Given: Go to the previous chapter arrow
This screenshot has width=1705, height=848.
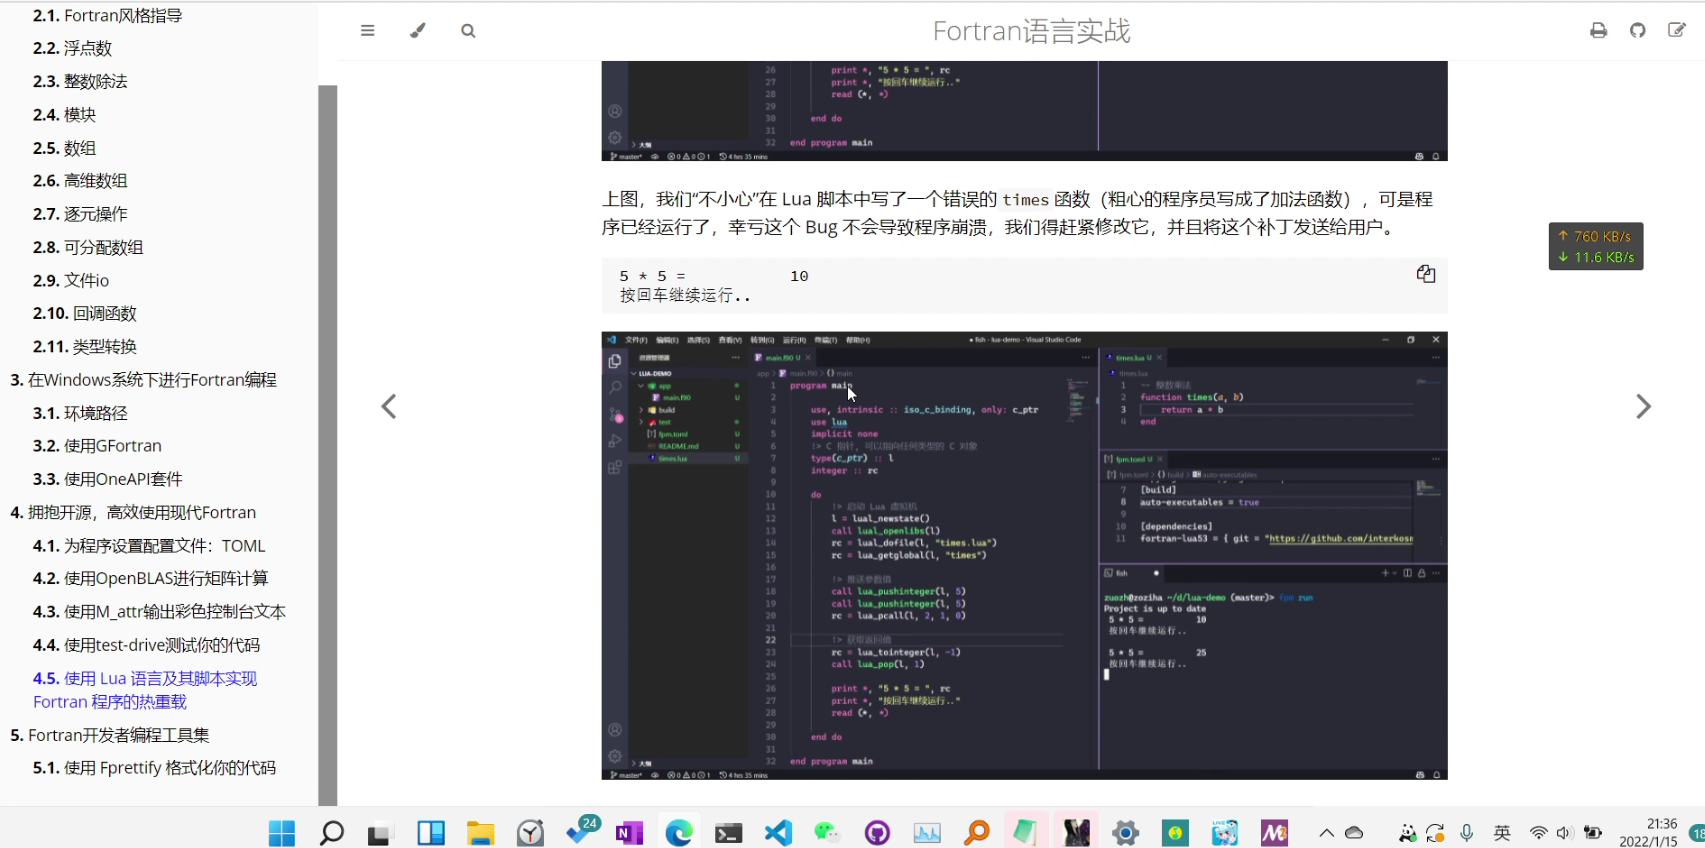Looking at the screenshot, I should click(x=389, y=407).
